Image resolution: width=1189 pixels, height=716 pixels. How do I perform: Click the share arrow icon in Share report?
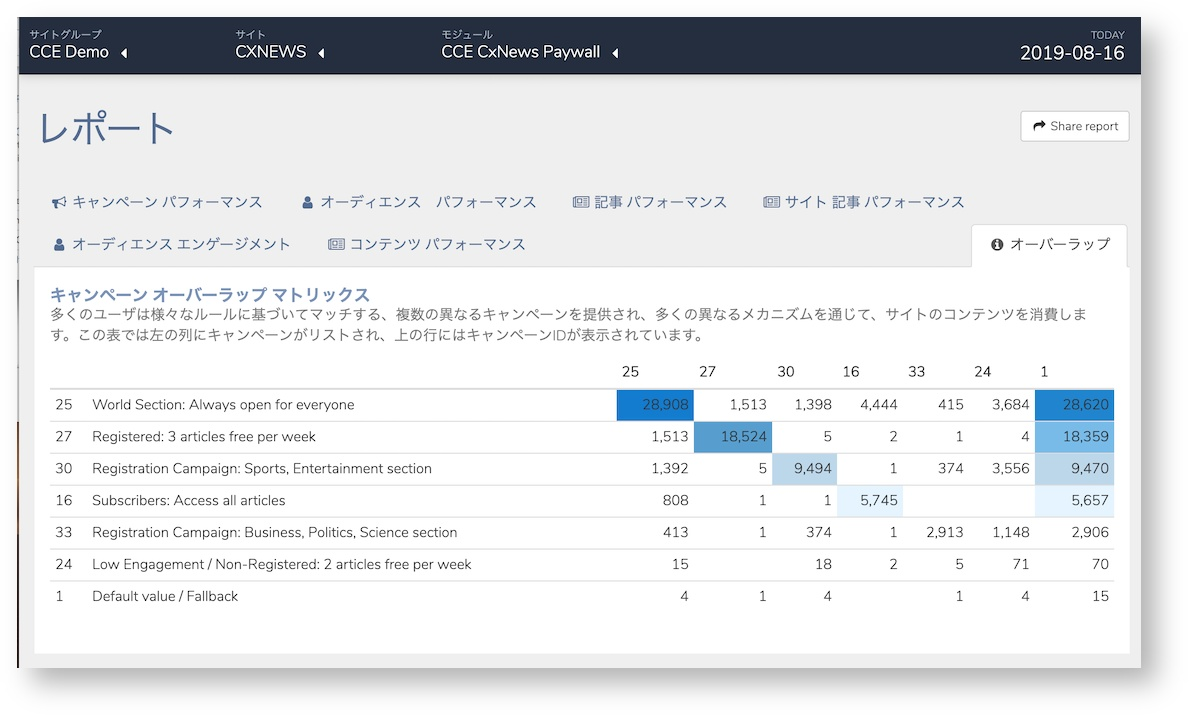click(1039, 126)
